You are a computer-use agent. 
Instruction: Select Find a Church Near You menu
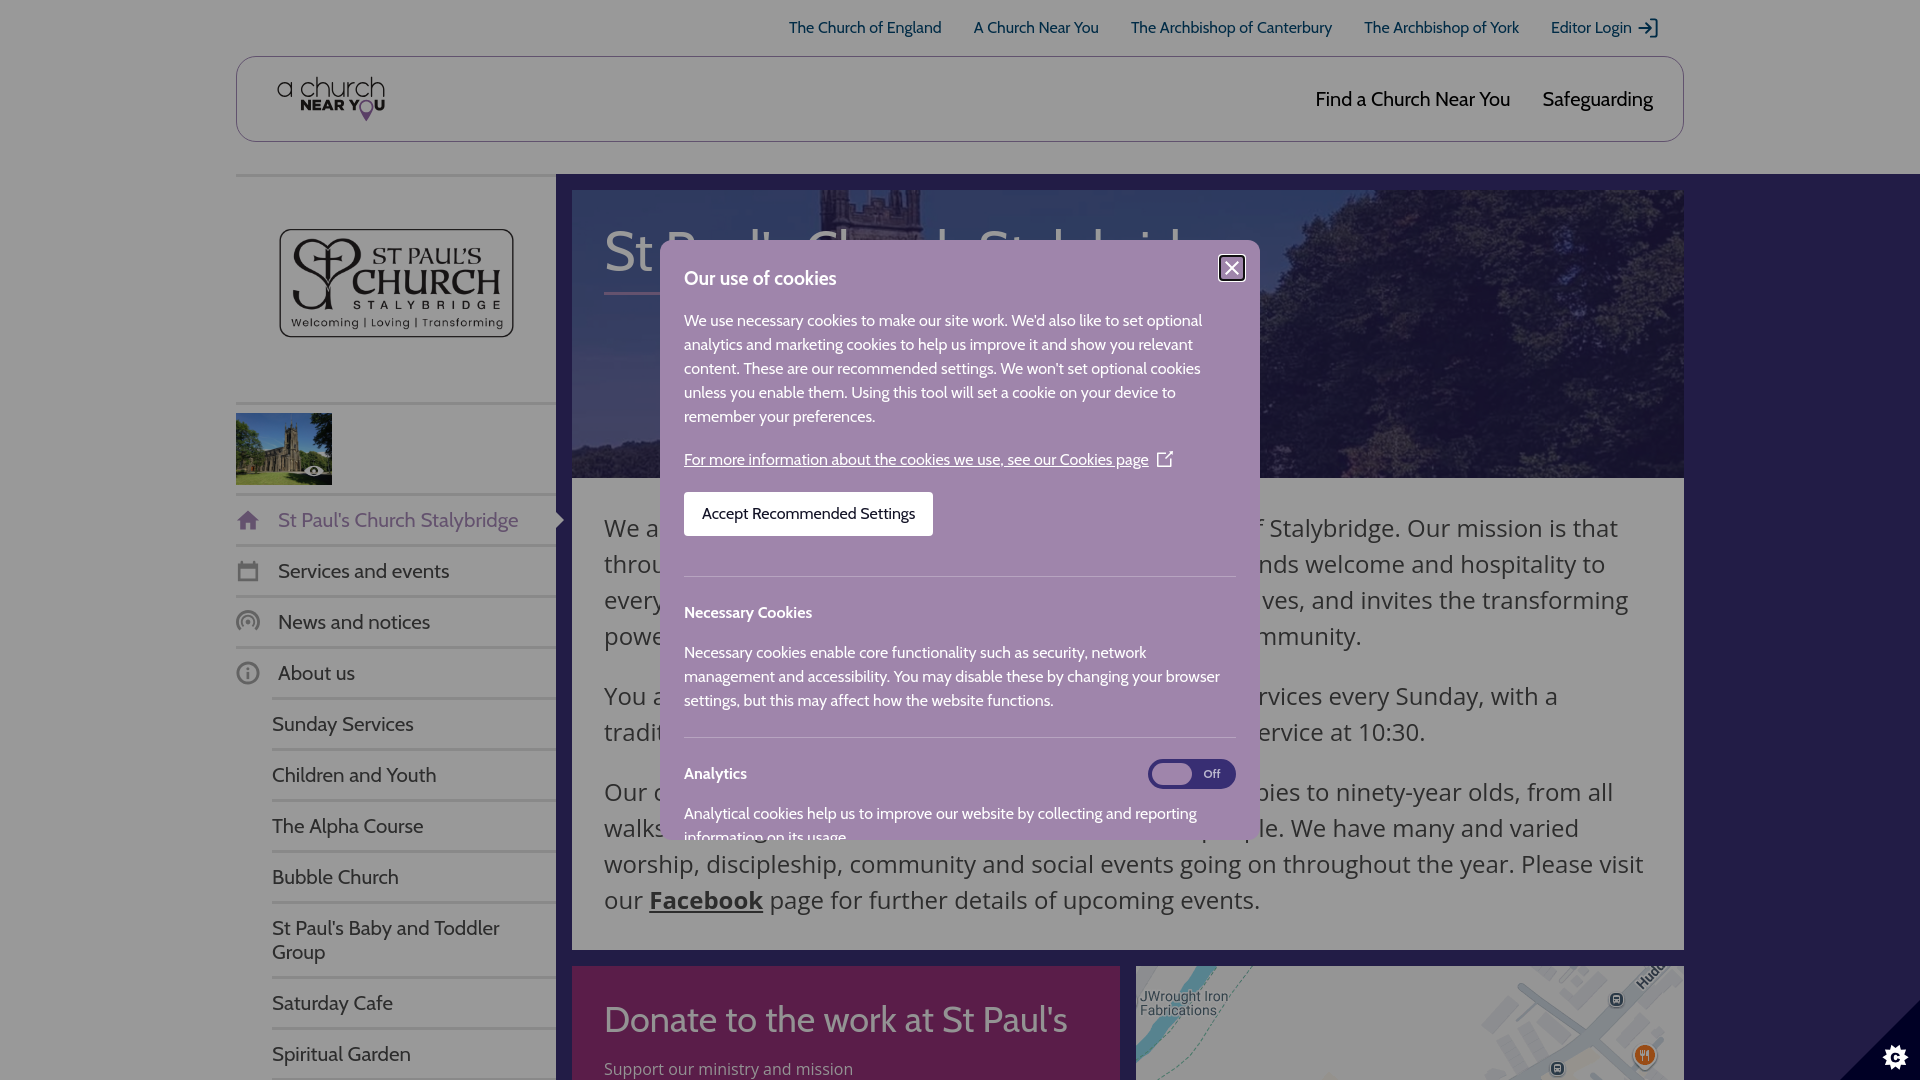click(x=1412, y=99)
